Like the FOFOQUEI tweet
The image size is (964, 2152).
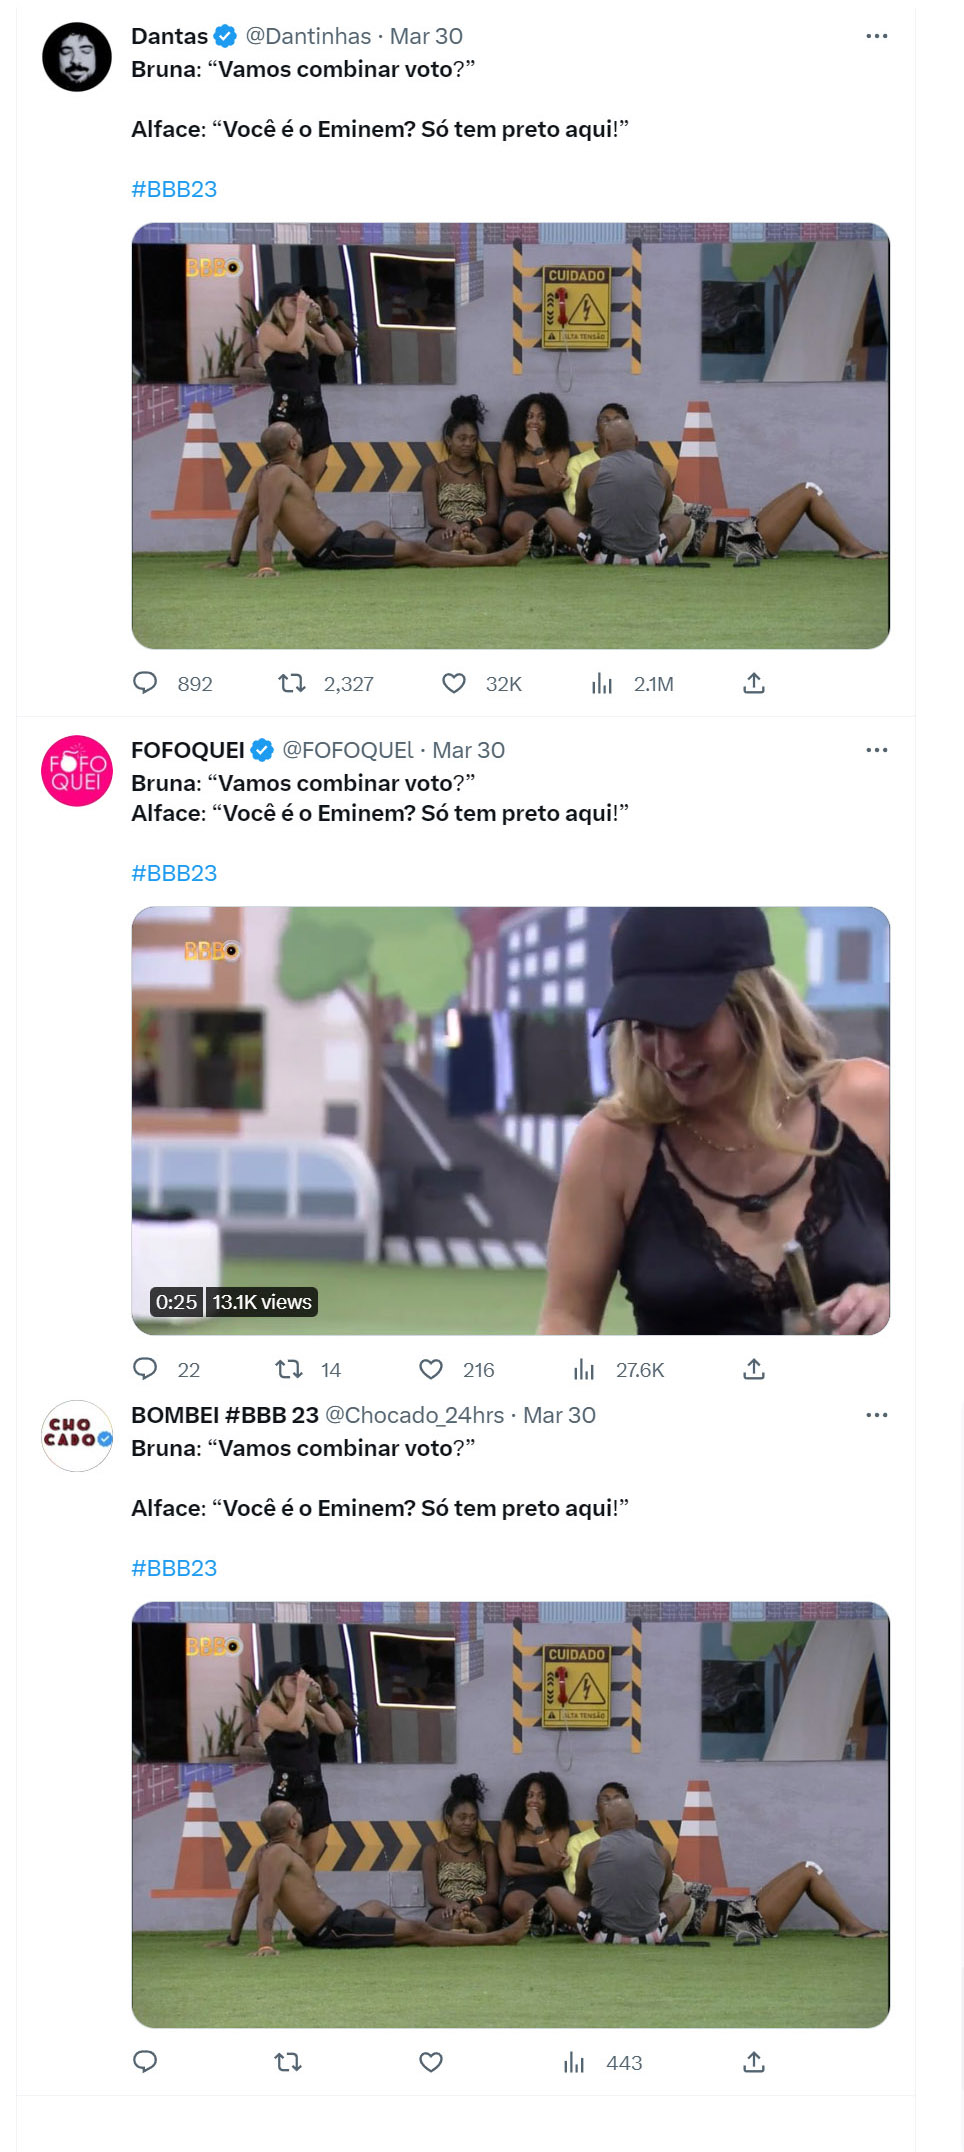(x=431, y=1369)
